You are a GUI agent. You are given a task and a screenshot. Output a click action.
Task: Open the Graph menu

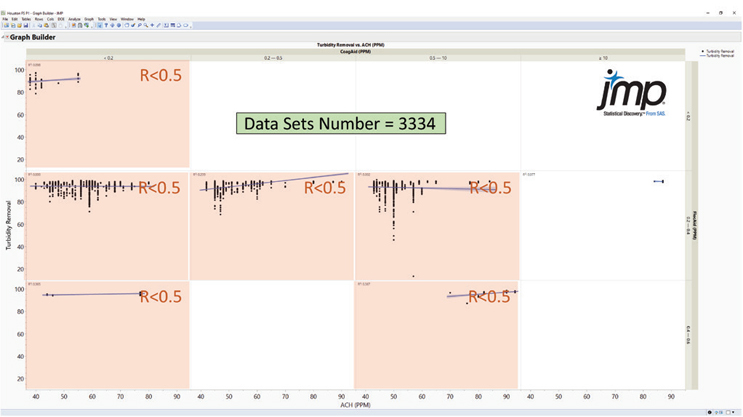89,19
